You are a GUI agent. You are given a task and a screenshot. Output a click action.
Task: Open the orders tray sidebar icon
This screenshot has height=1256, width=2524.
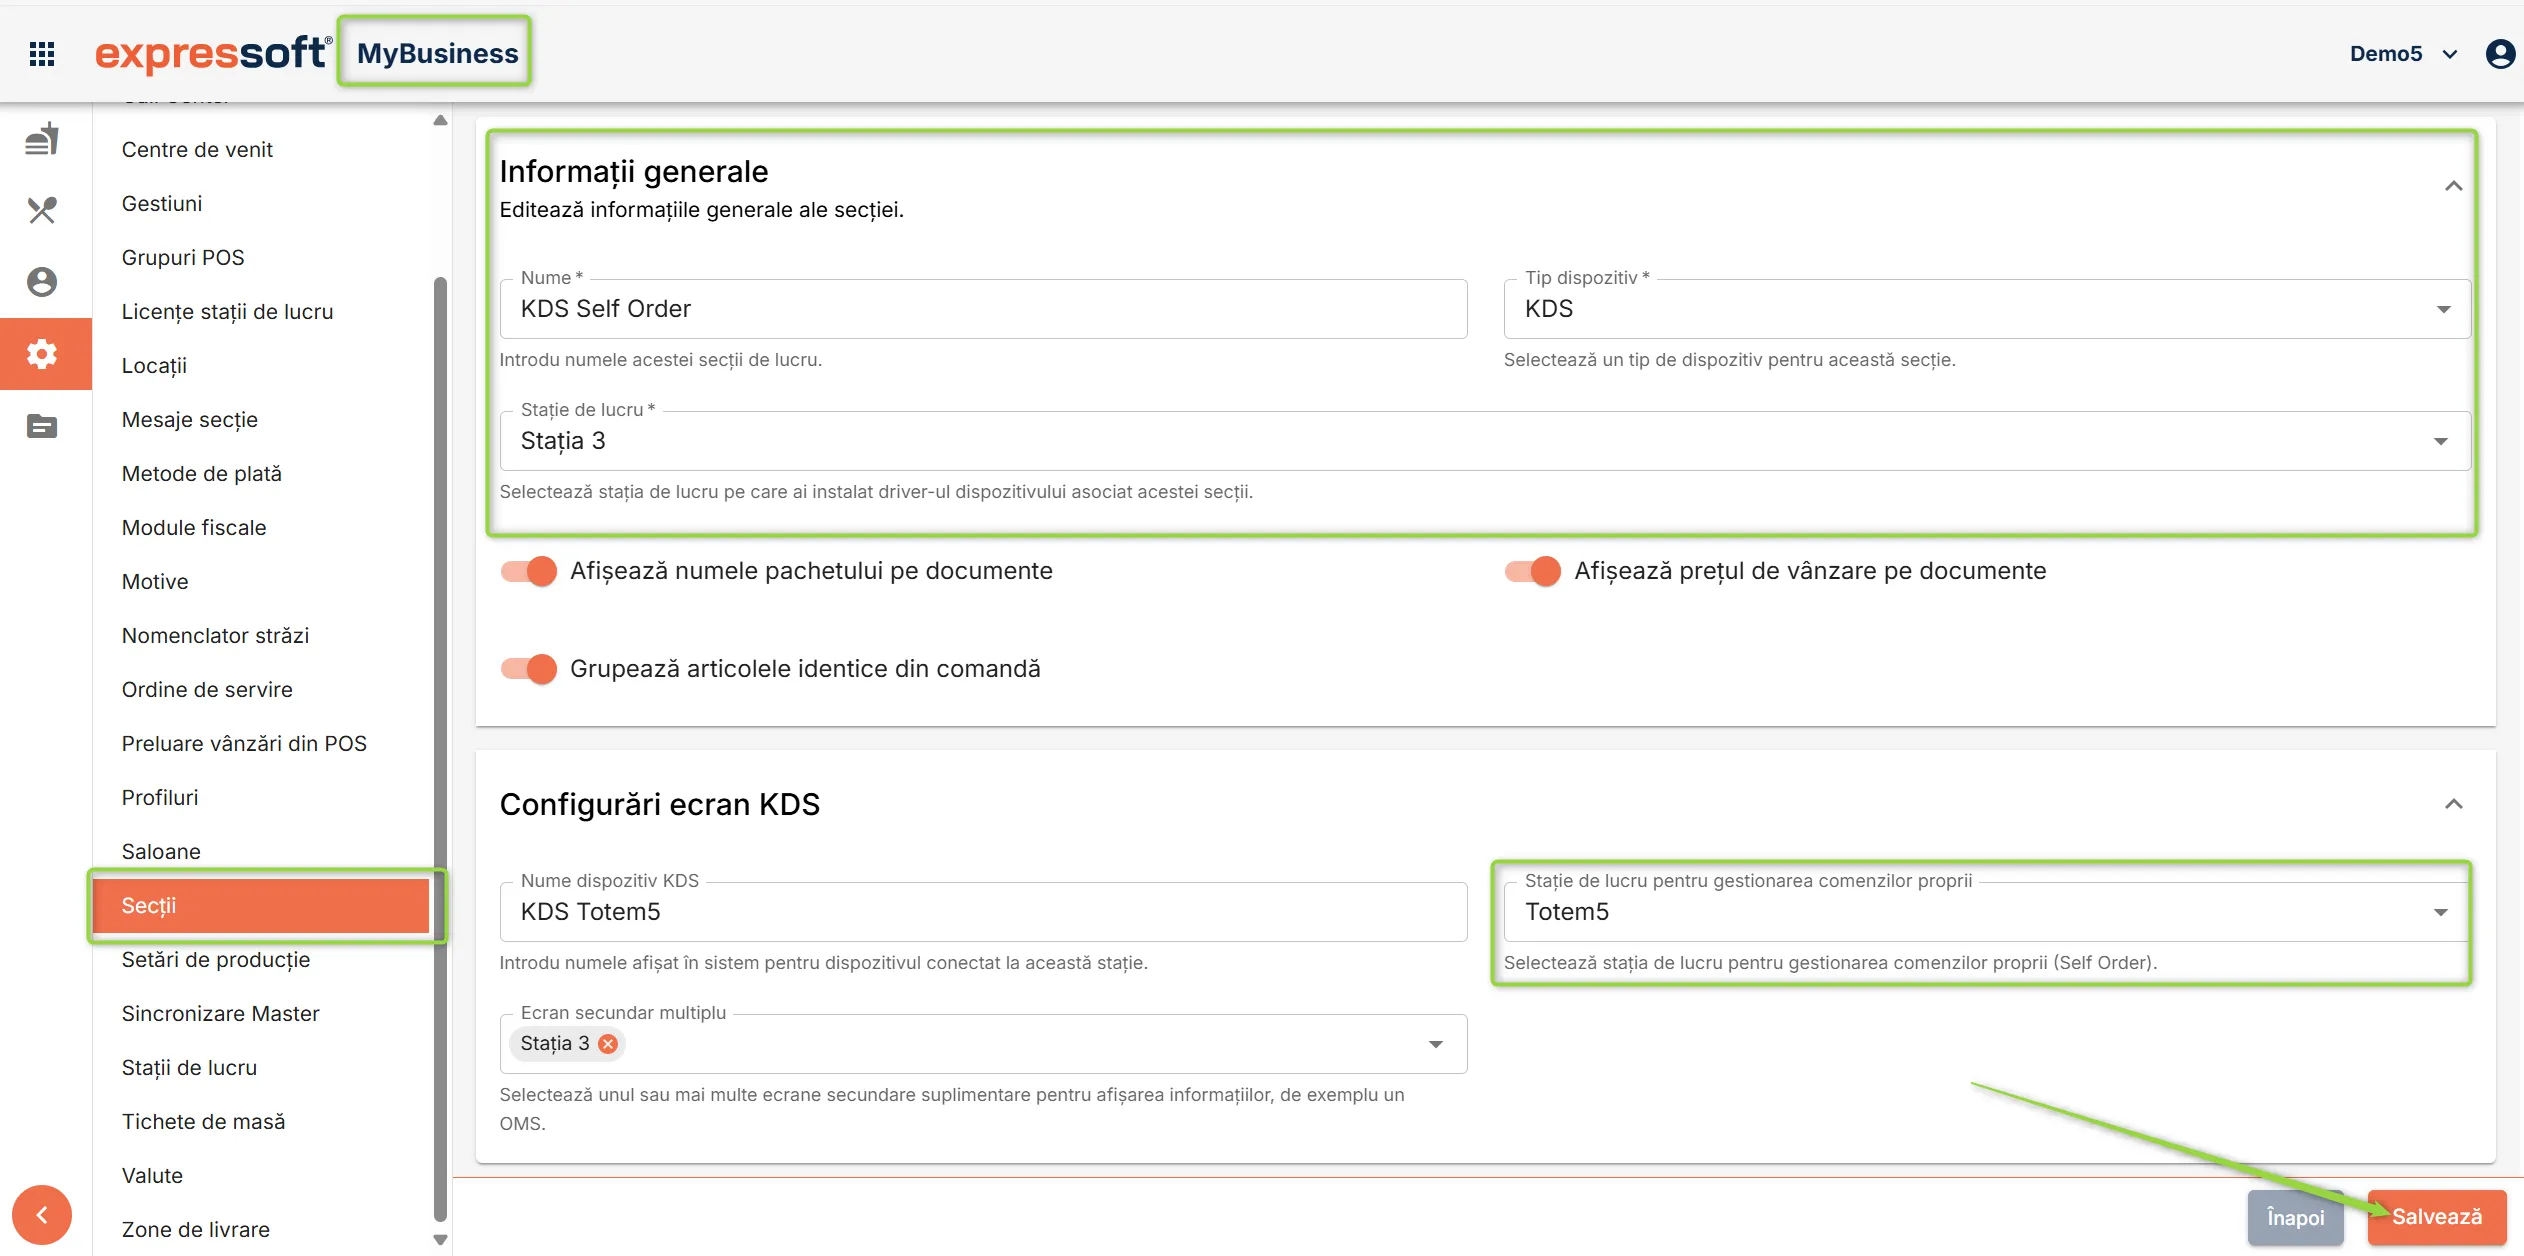[x=42, y=139]
